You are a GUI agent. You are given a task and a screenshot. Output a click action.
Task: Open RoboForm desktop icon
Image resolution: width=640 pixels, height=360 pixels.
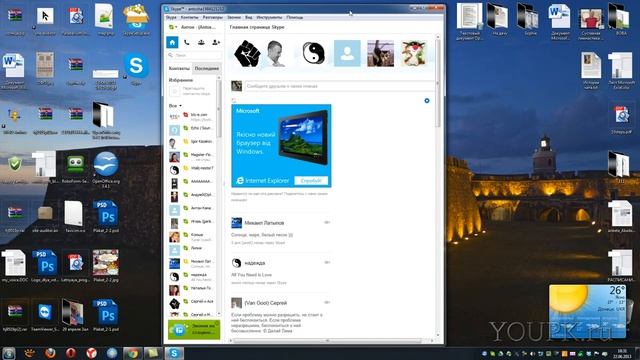coord(76,169)
